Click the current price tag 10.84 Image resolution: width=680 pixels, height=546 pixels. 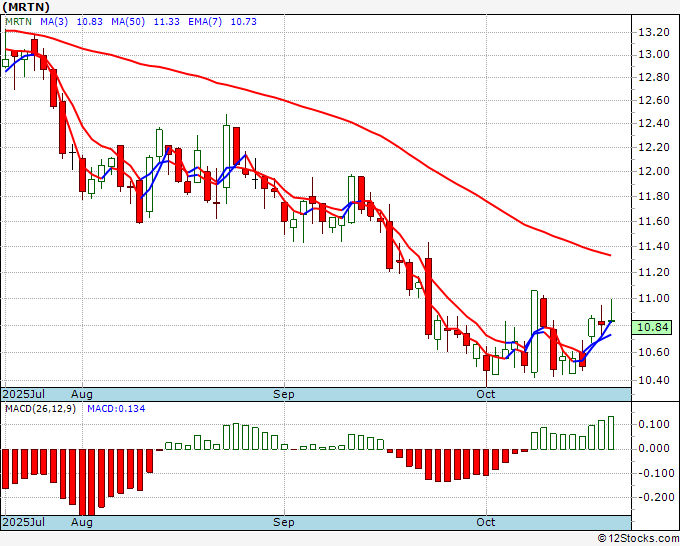point(652,327)
